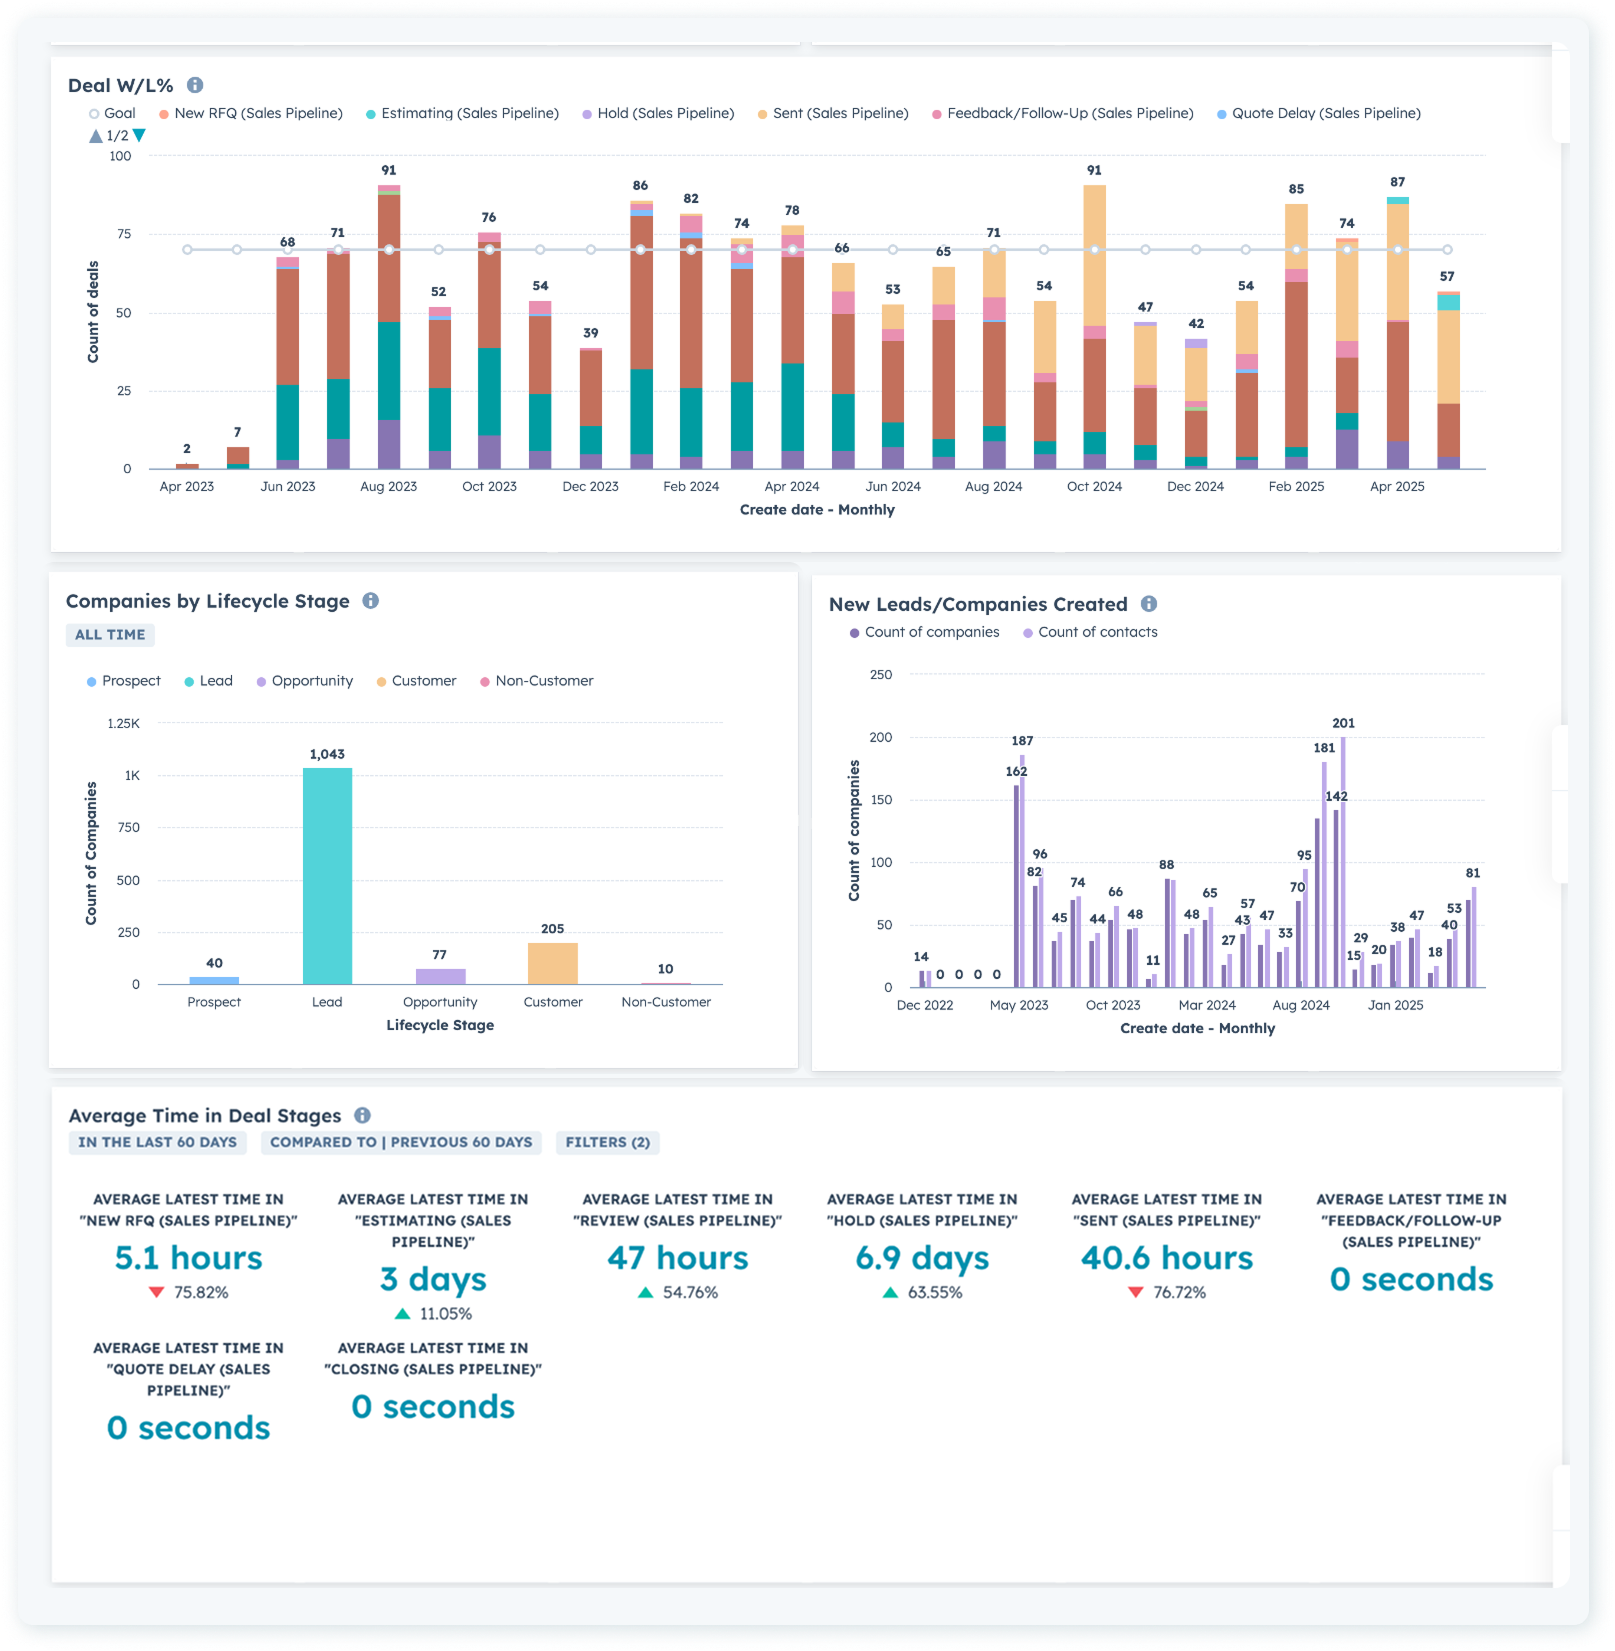The image size is (1615, 1651).
Task: Click the Prospect bar labeled 40
Action: click(214, 981)
